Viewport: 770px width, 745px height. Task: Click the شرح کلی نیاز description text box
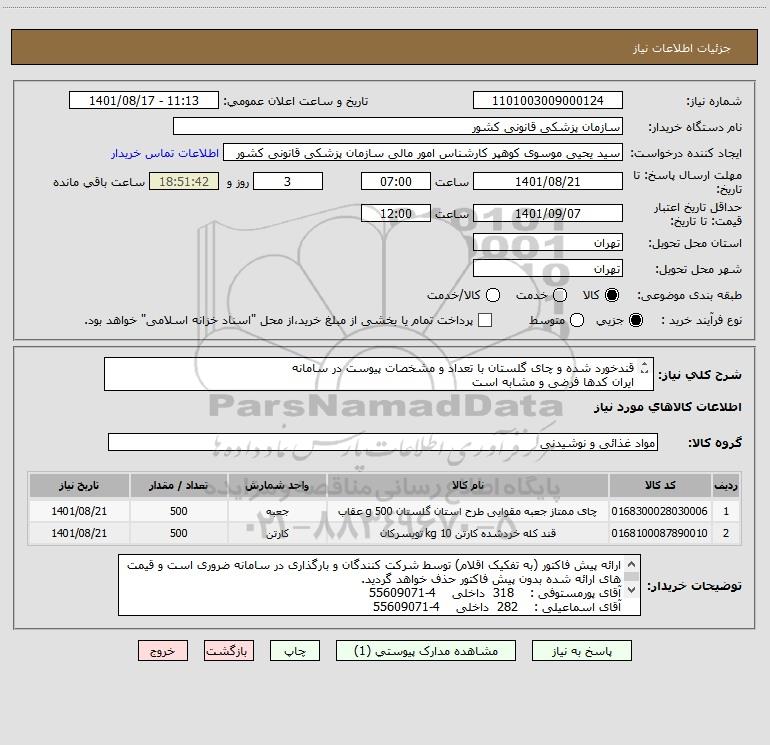[379, 374]
